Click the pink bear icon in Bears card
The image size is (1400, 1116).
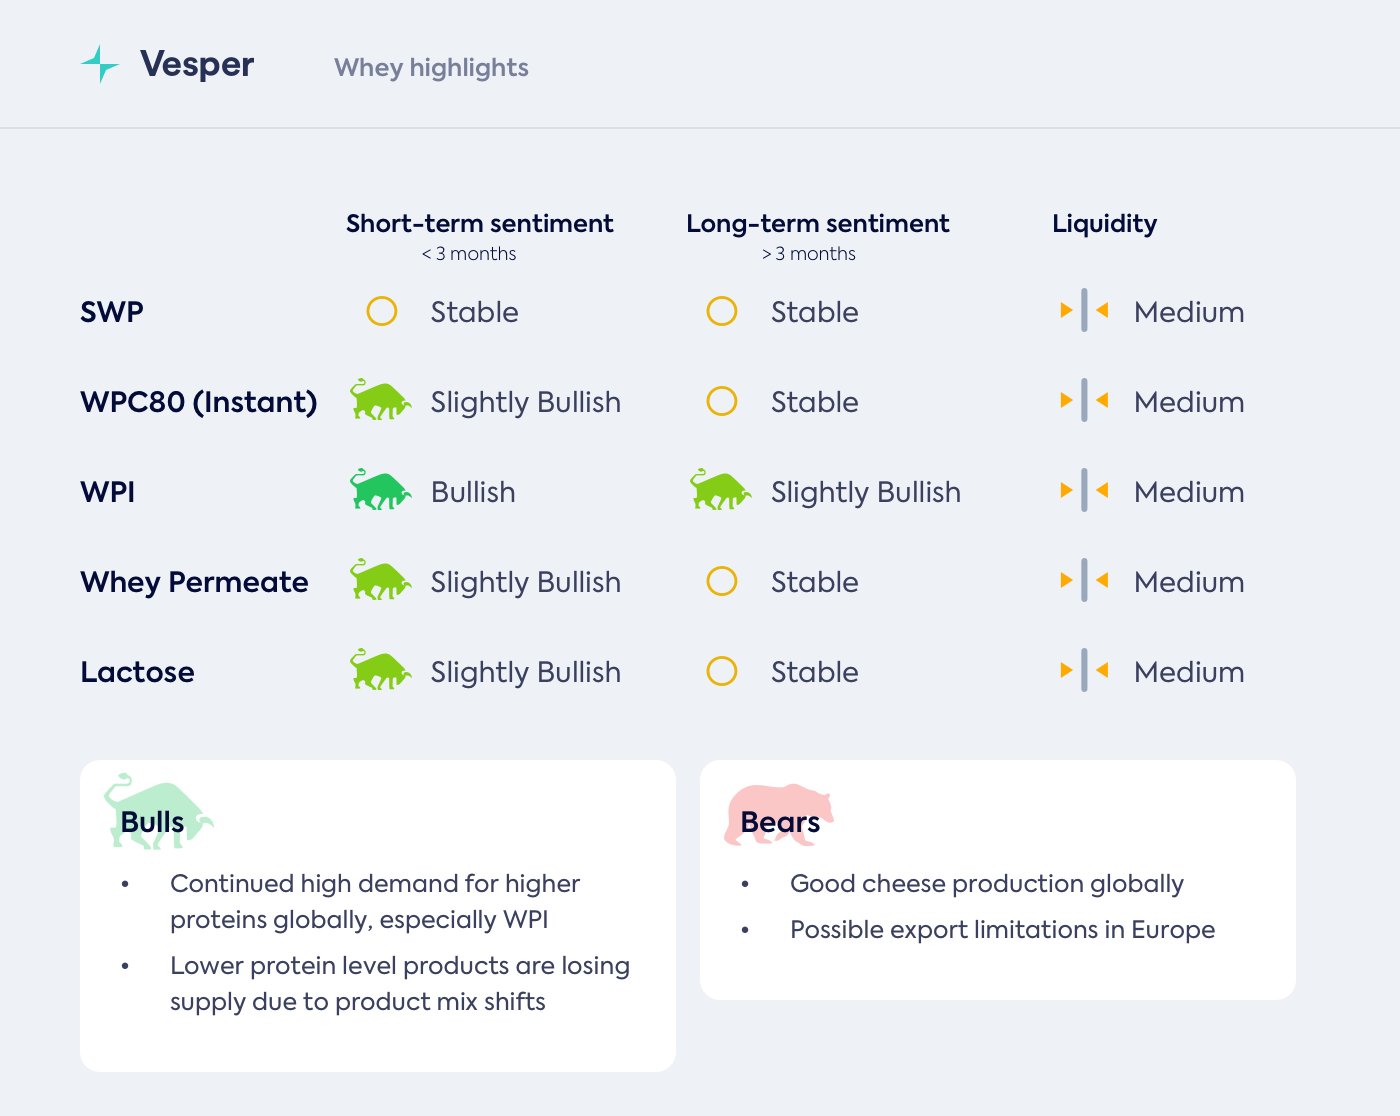778,814
